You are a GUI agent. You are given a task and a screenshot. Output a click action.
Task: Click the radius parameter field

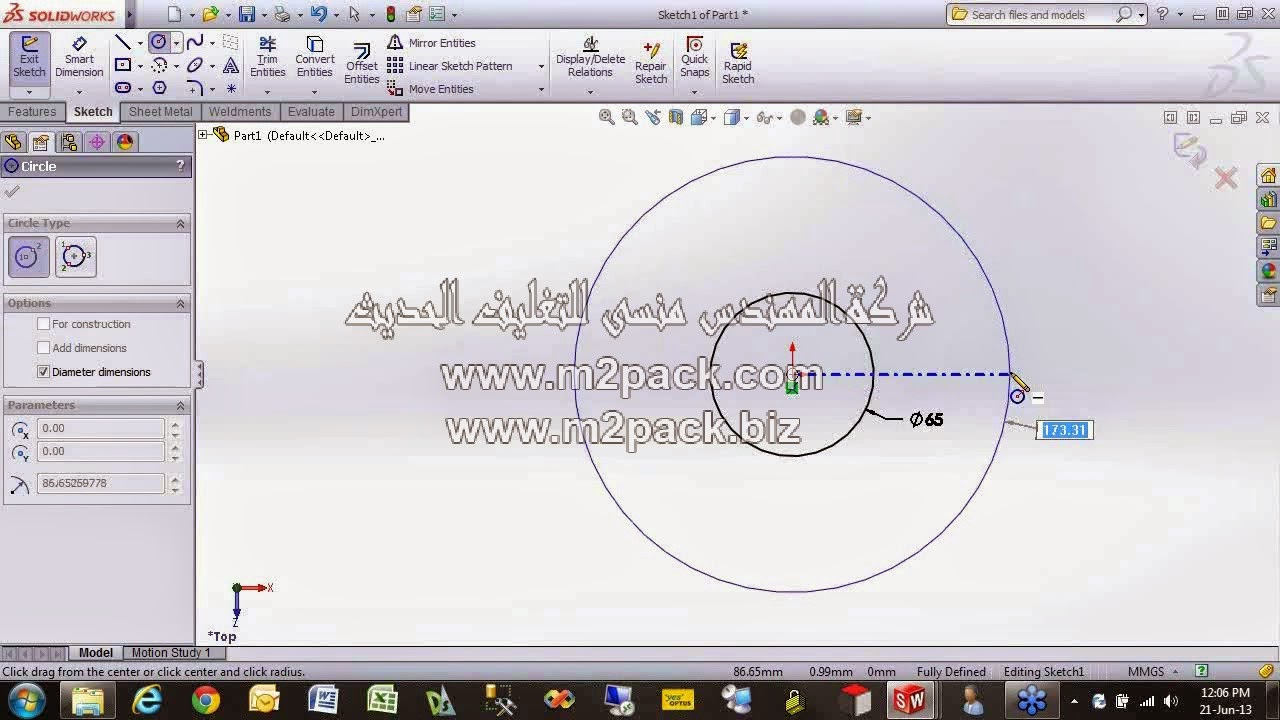pyautogui.click(x=100, y=483)
